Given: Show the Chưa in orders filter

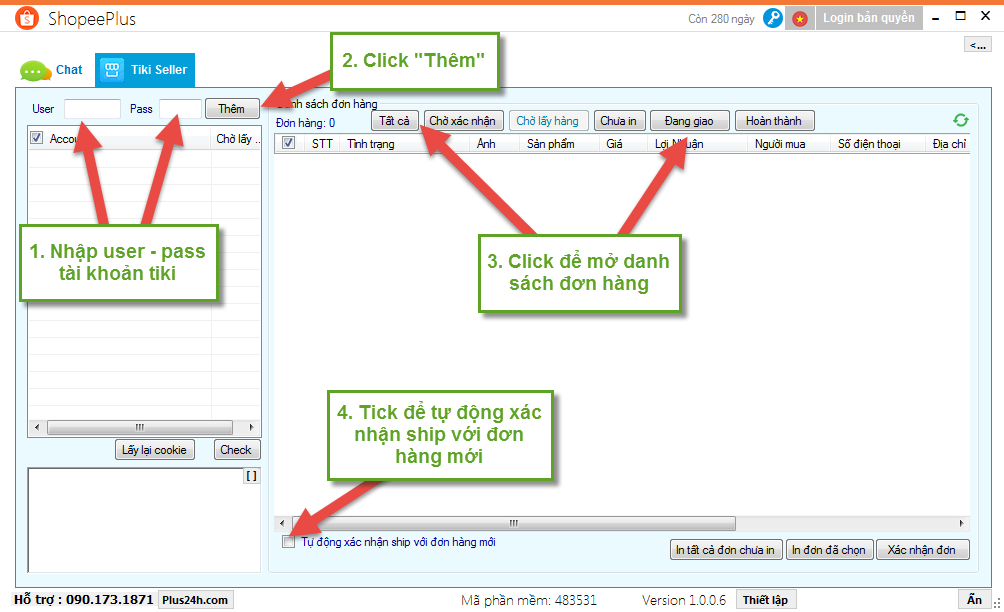Looking at the screenshot, I should pos(619,121).
